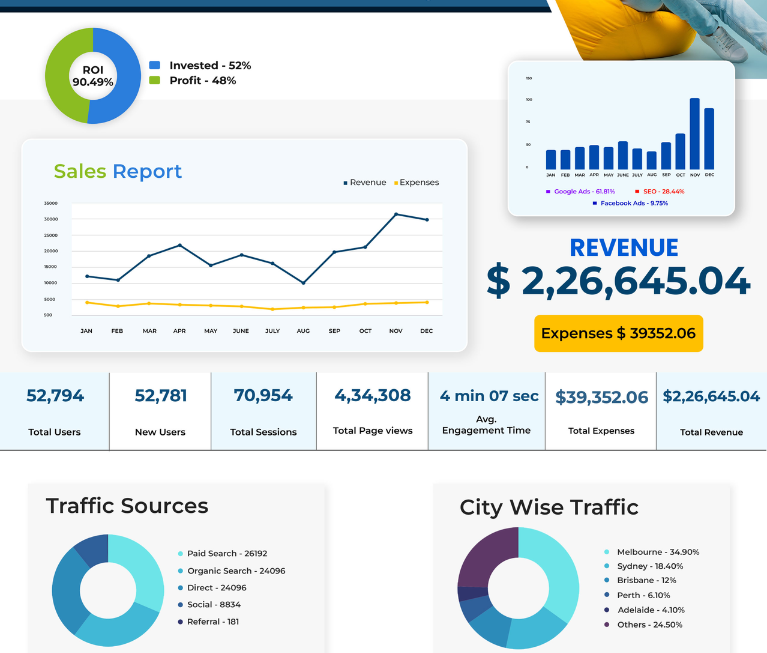Open the Total Revenue $2,26,645.04 card
Image resolution: width=767 pixels, height=653 pixels.
pos(712,411)
